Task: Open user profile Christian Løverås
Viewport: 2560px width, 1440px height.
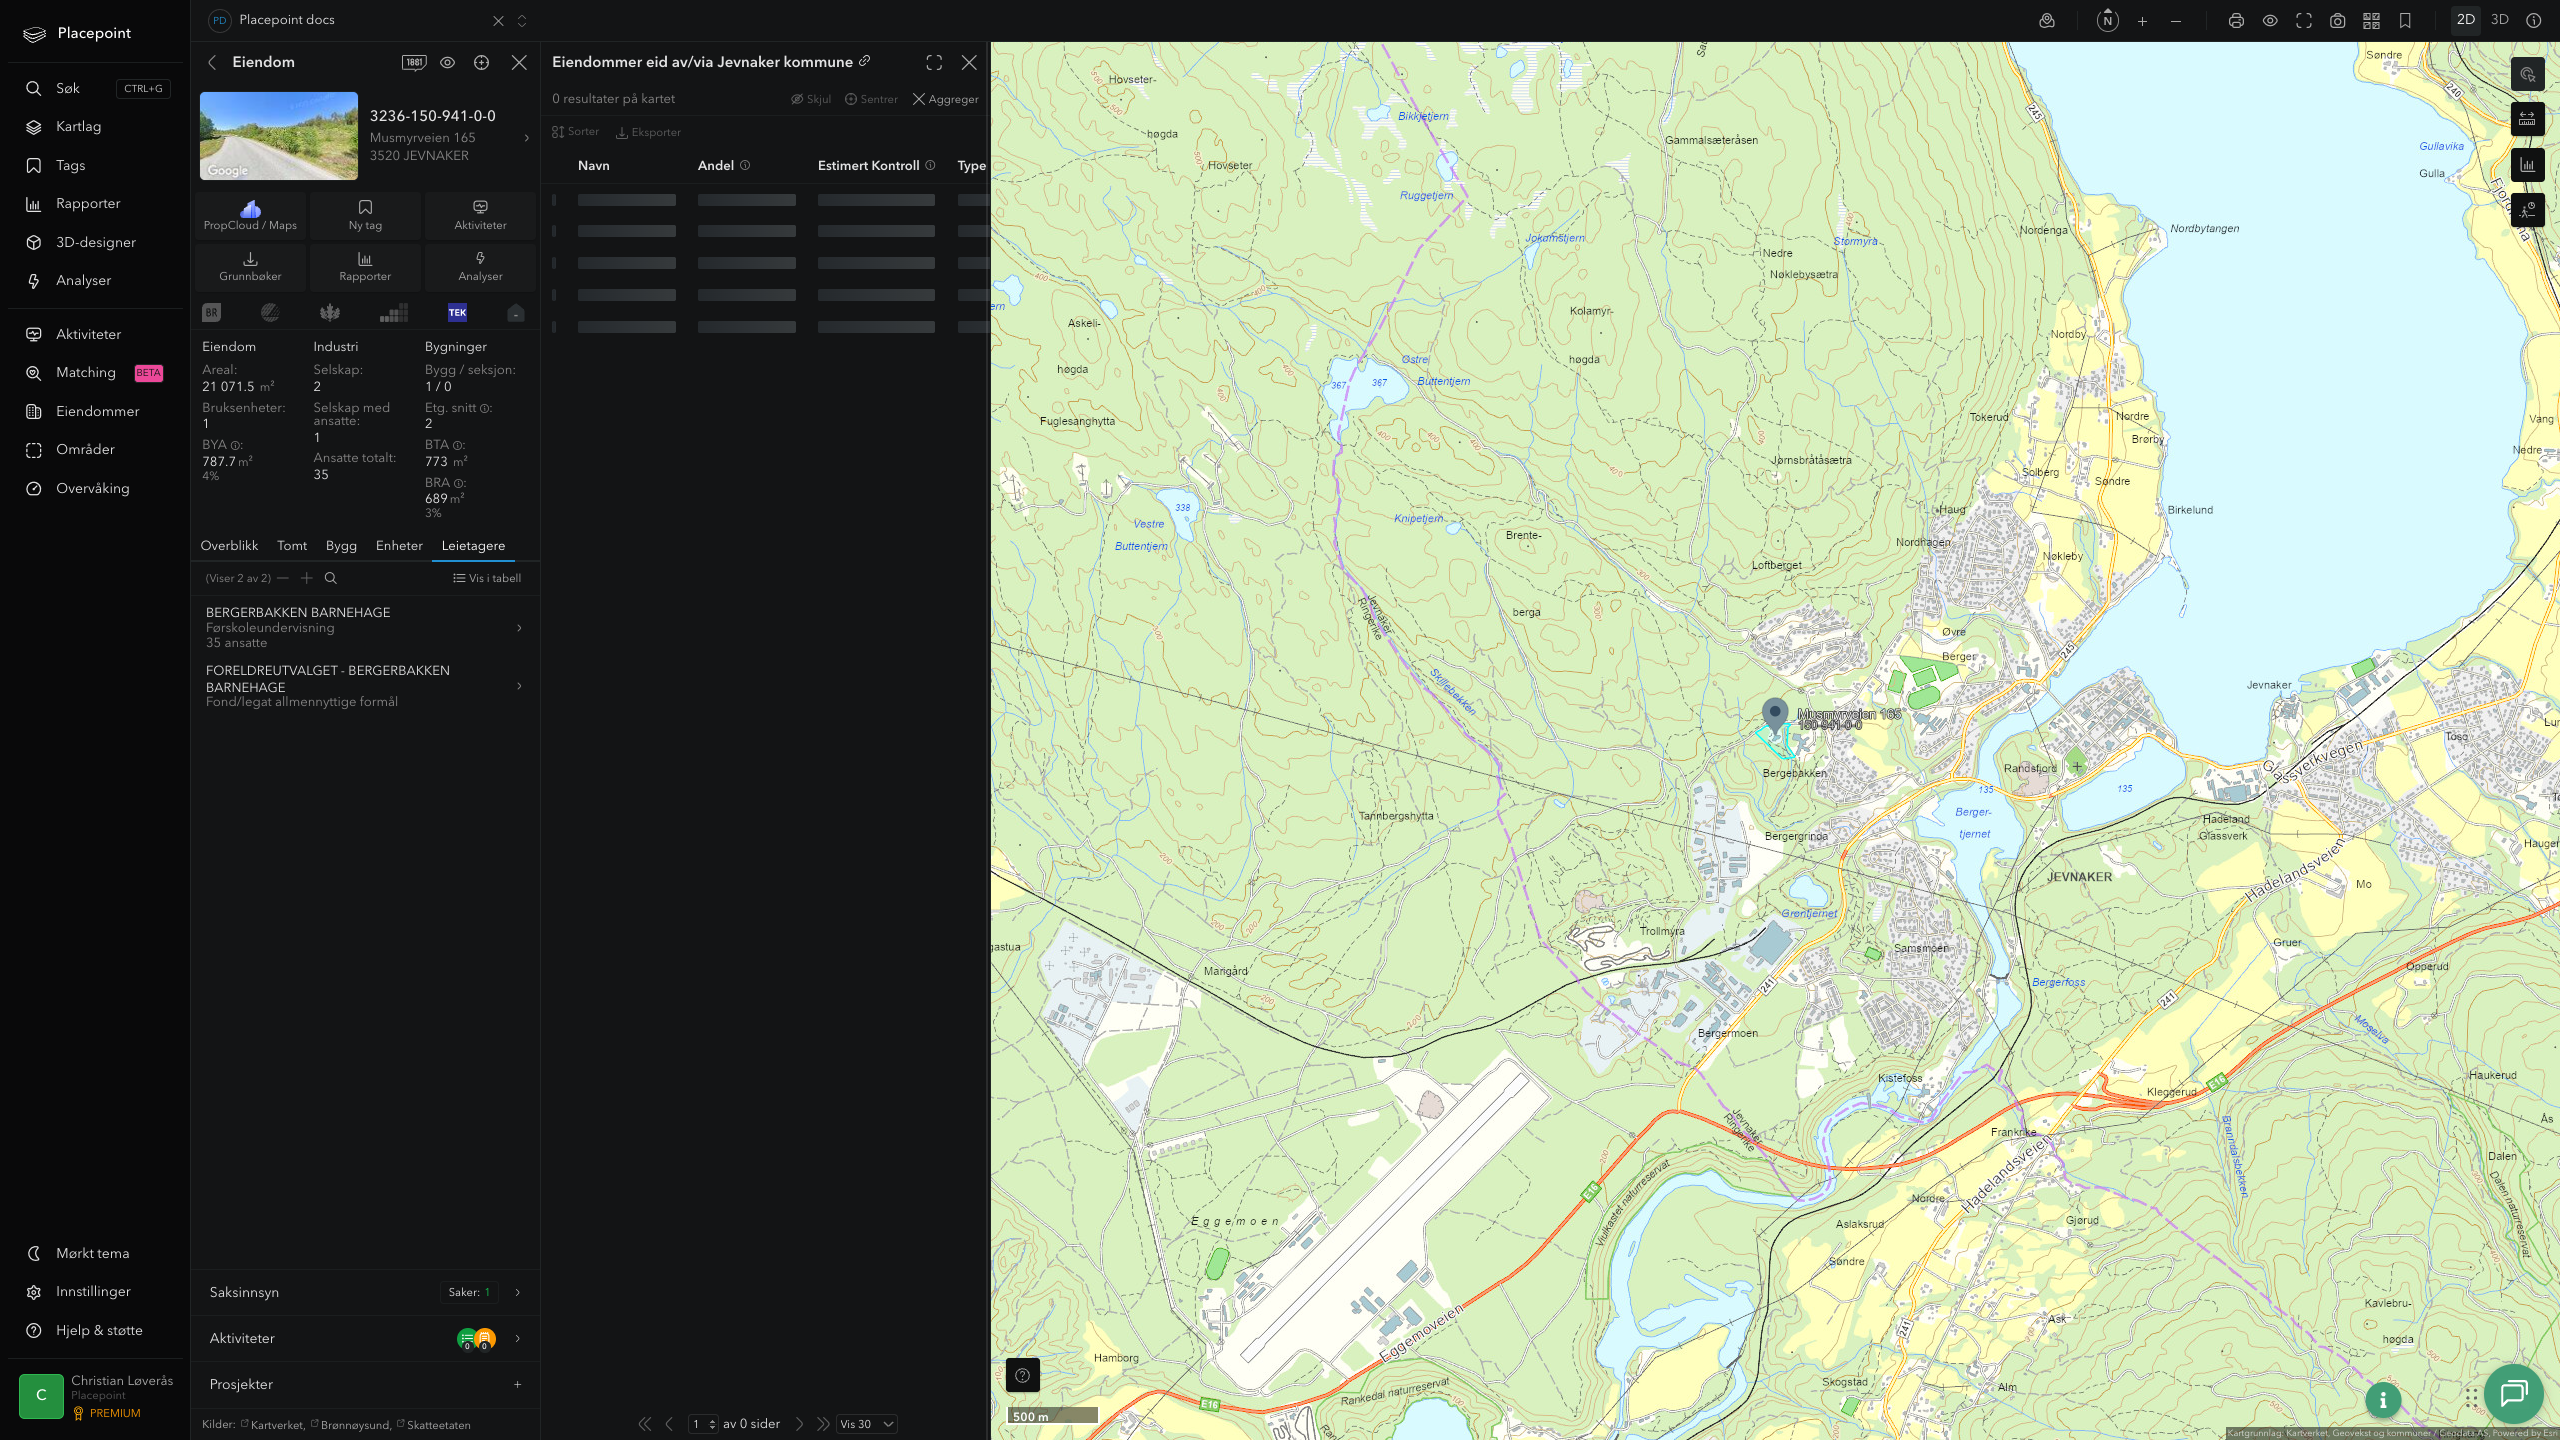Action: click(96, 1395)
